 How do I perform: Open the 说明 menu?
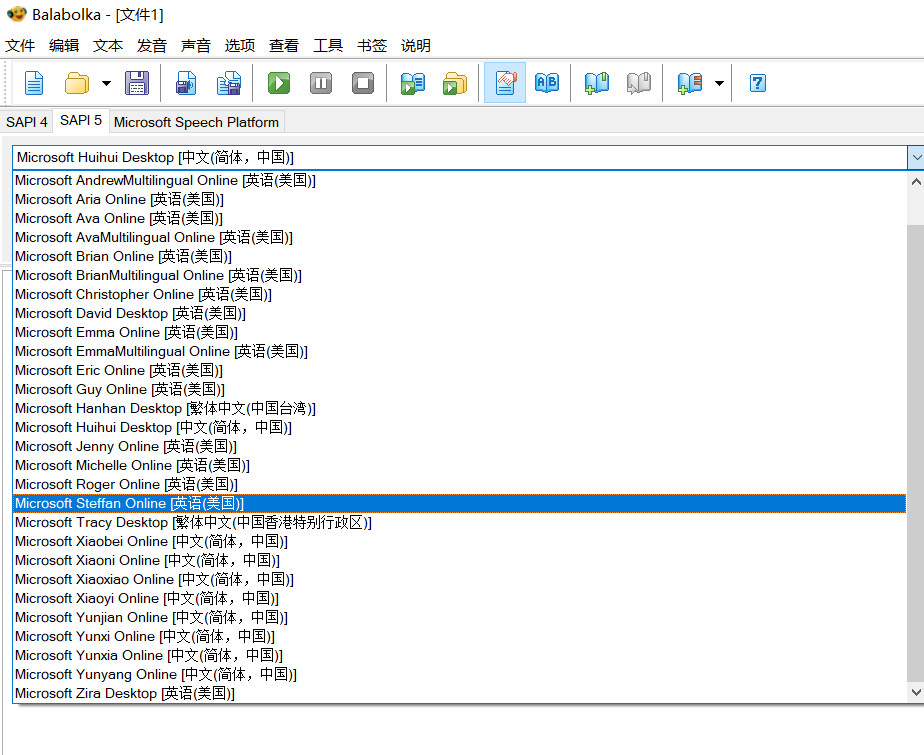click(416, 45)
